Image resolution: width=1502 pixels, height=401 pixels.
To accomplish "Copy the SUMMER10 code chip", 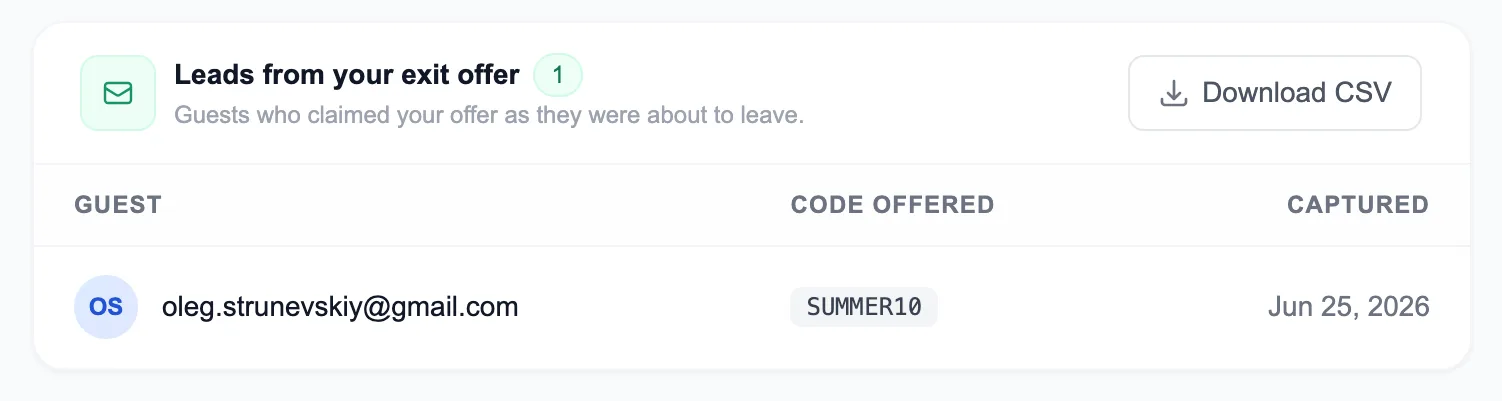I will (864, 307).
